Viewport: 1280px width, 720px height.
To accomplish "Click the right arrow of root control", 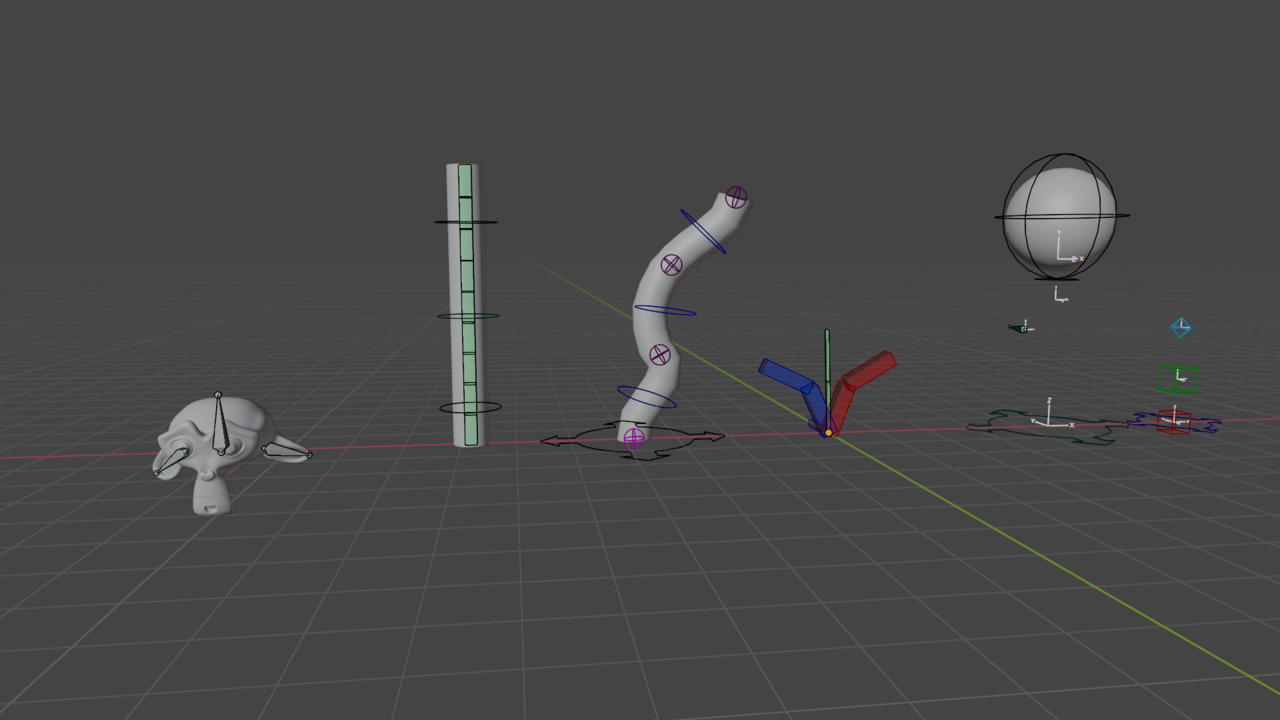I will pos(708,436).
